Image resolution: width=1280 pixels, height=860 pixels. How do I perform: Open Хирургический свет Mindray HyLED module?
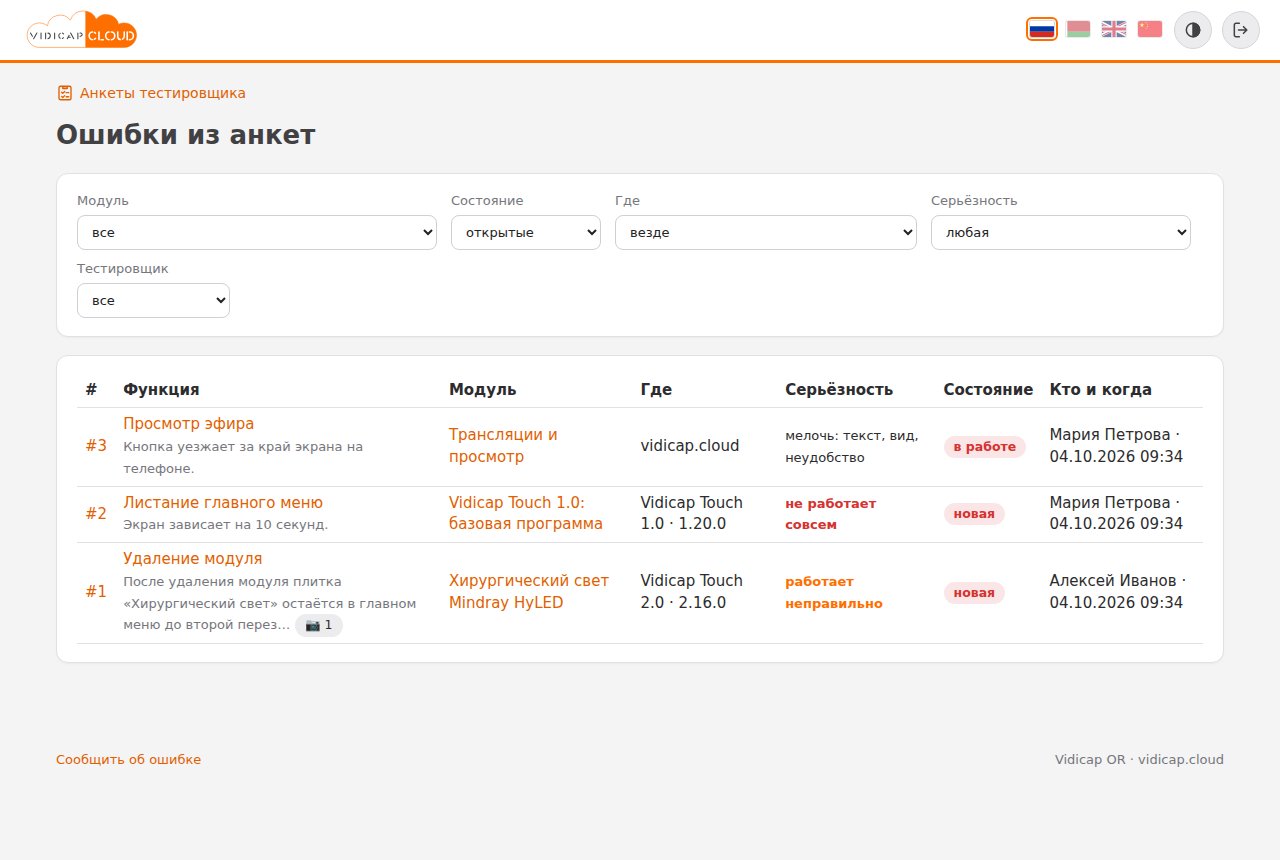point(529,591)
